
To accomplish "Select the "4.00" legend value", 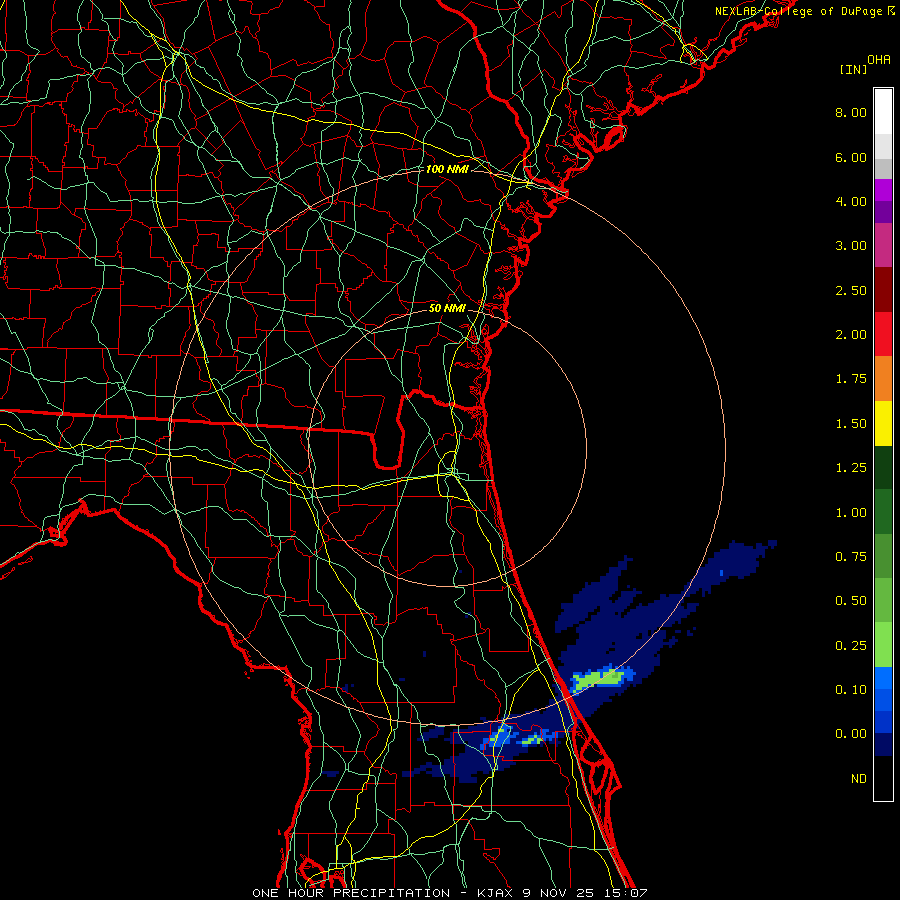I will [851, 201].
